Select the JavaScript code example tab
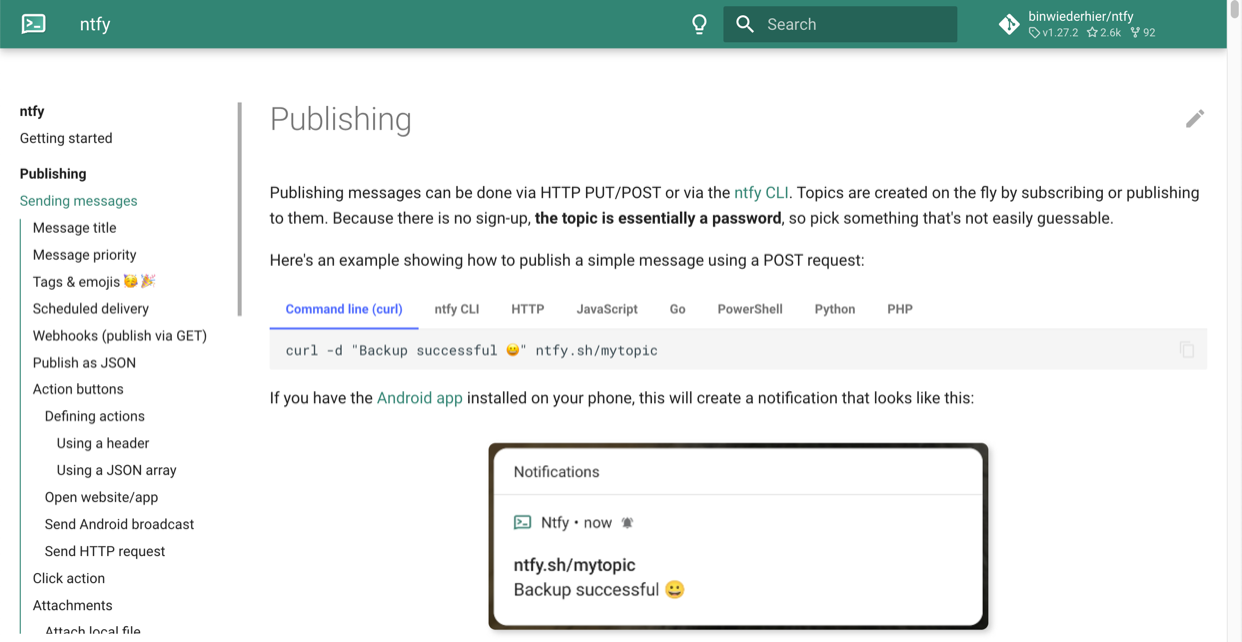This screenshot has height=642, width=1242. pos(607,309)
